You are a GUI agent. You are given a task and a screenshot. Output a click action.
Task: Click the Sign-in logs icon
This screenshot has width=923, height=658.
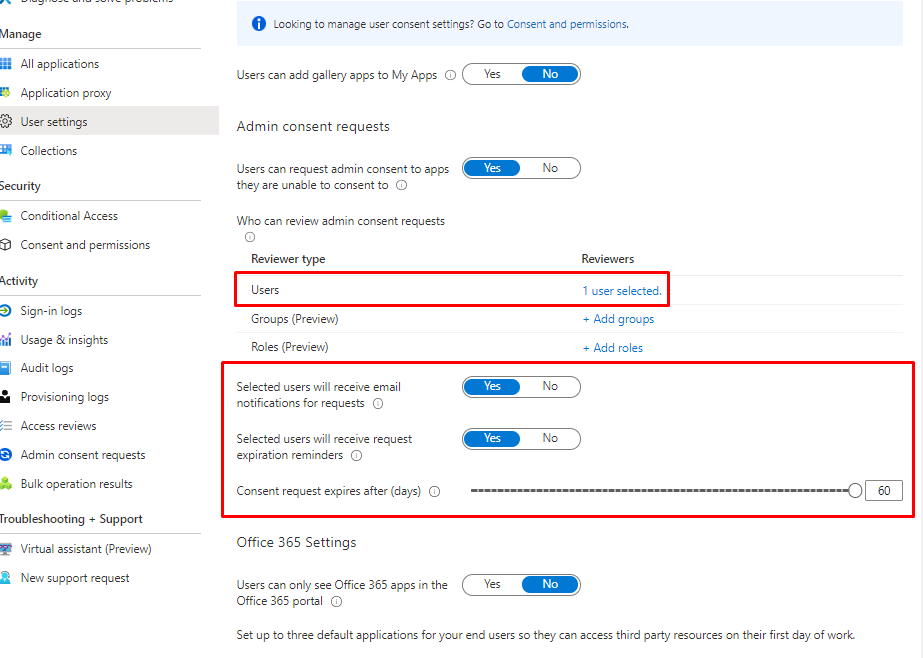6,311
